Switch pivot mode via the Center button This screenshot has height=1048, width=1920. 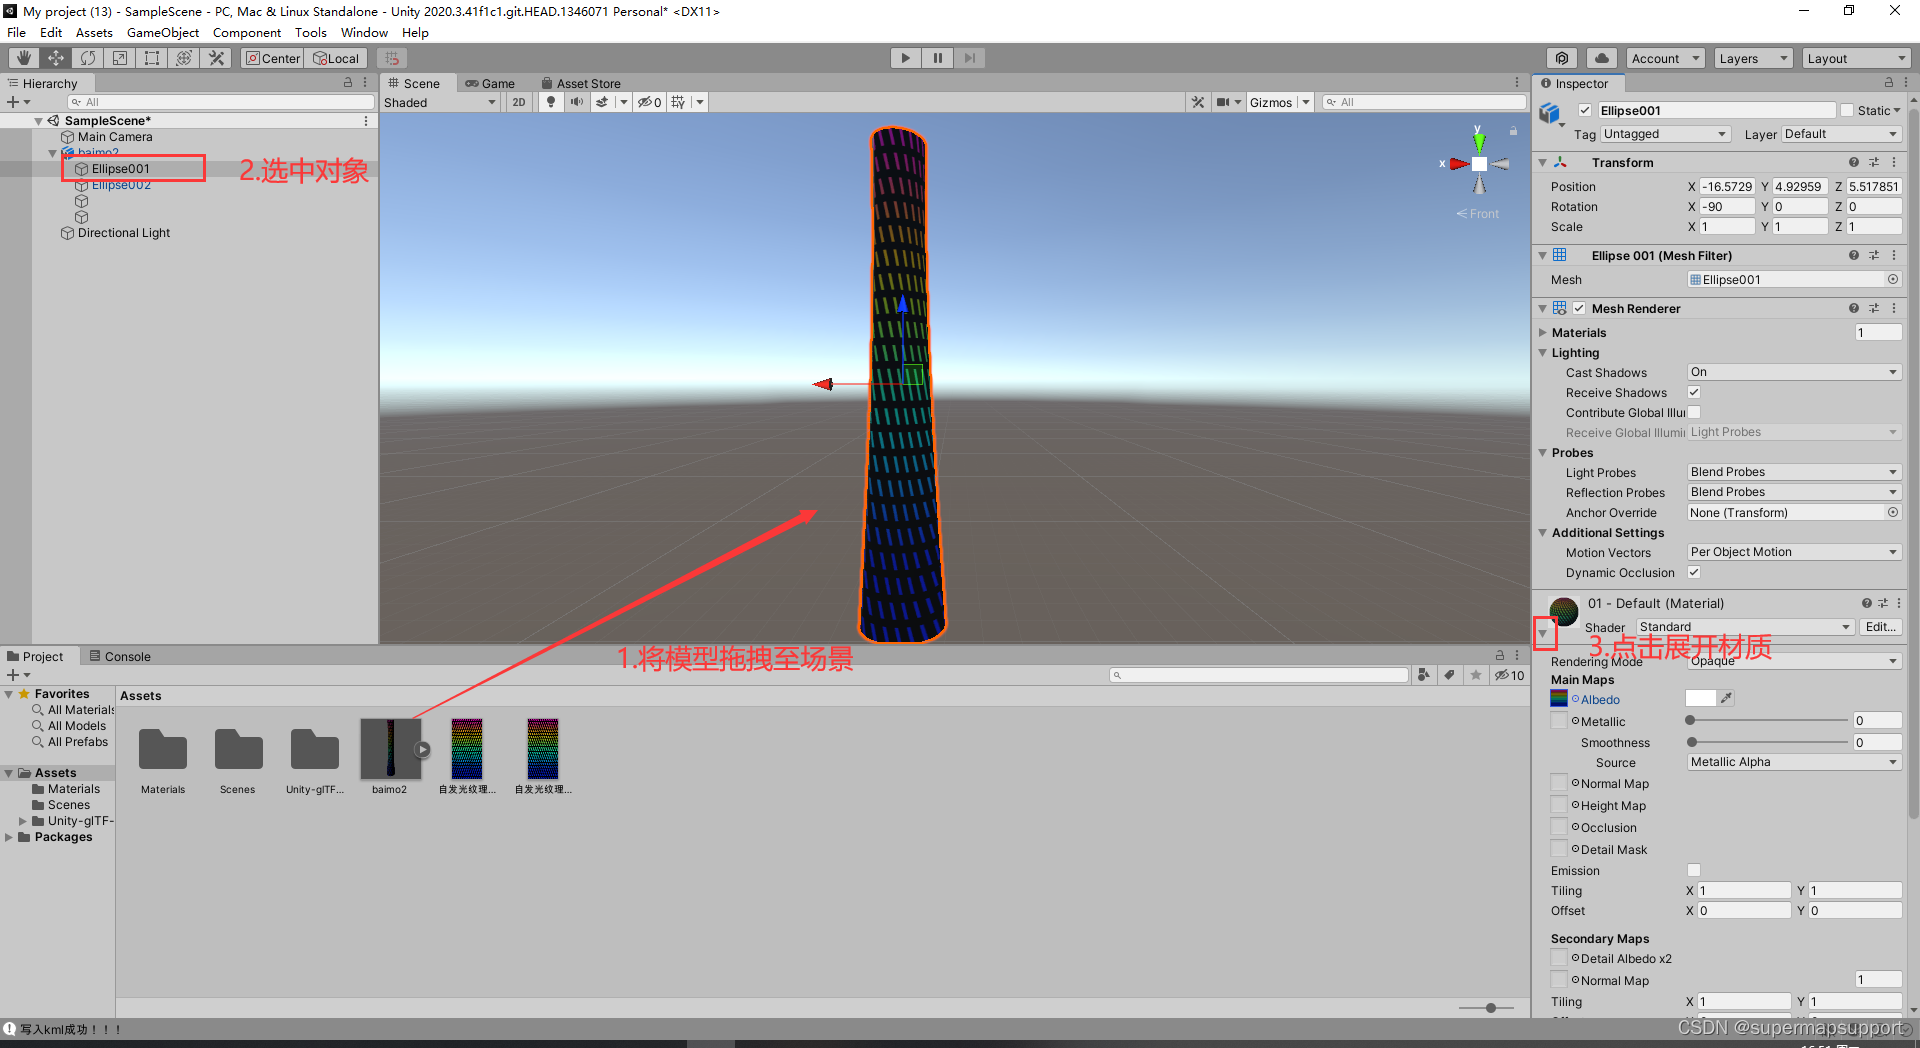click(272, 57)
